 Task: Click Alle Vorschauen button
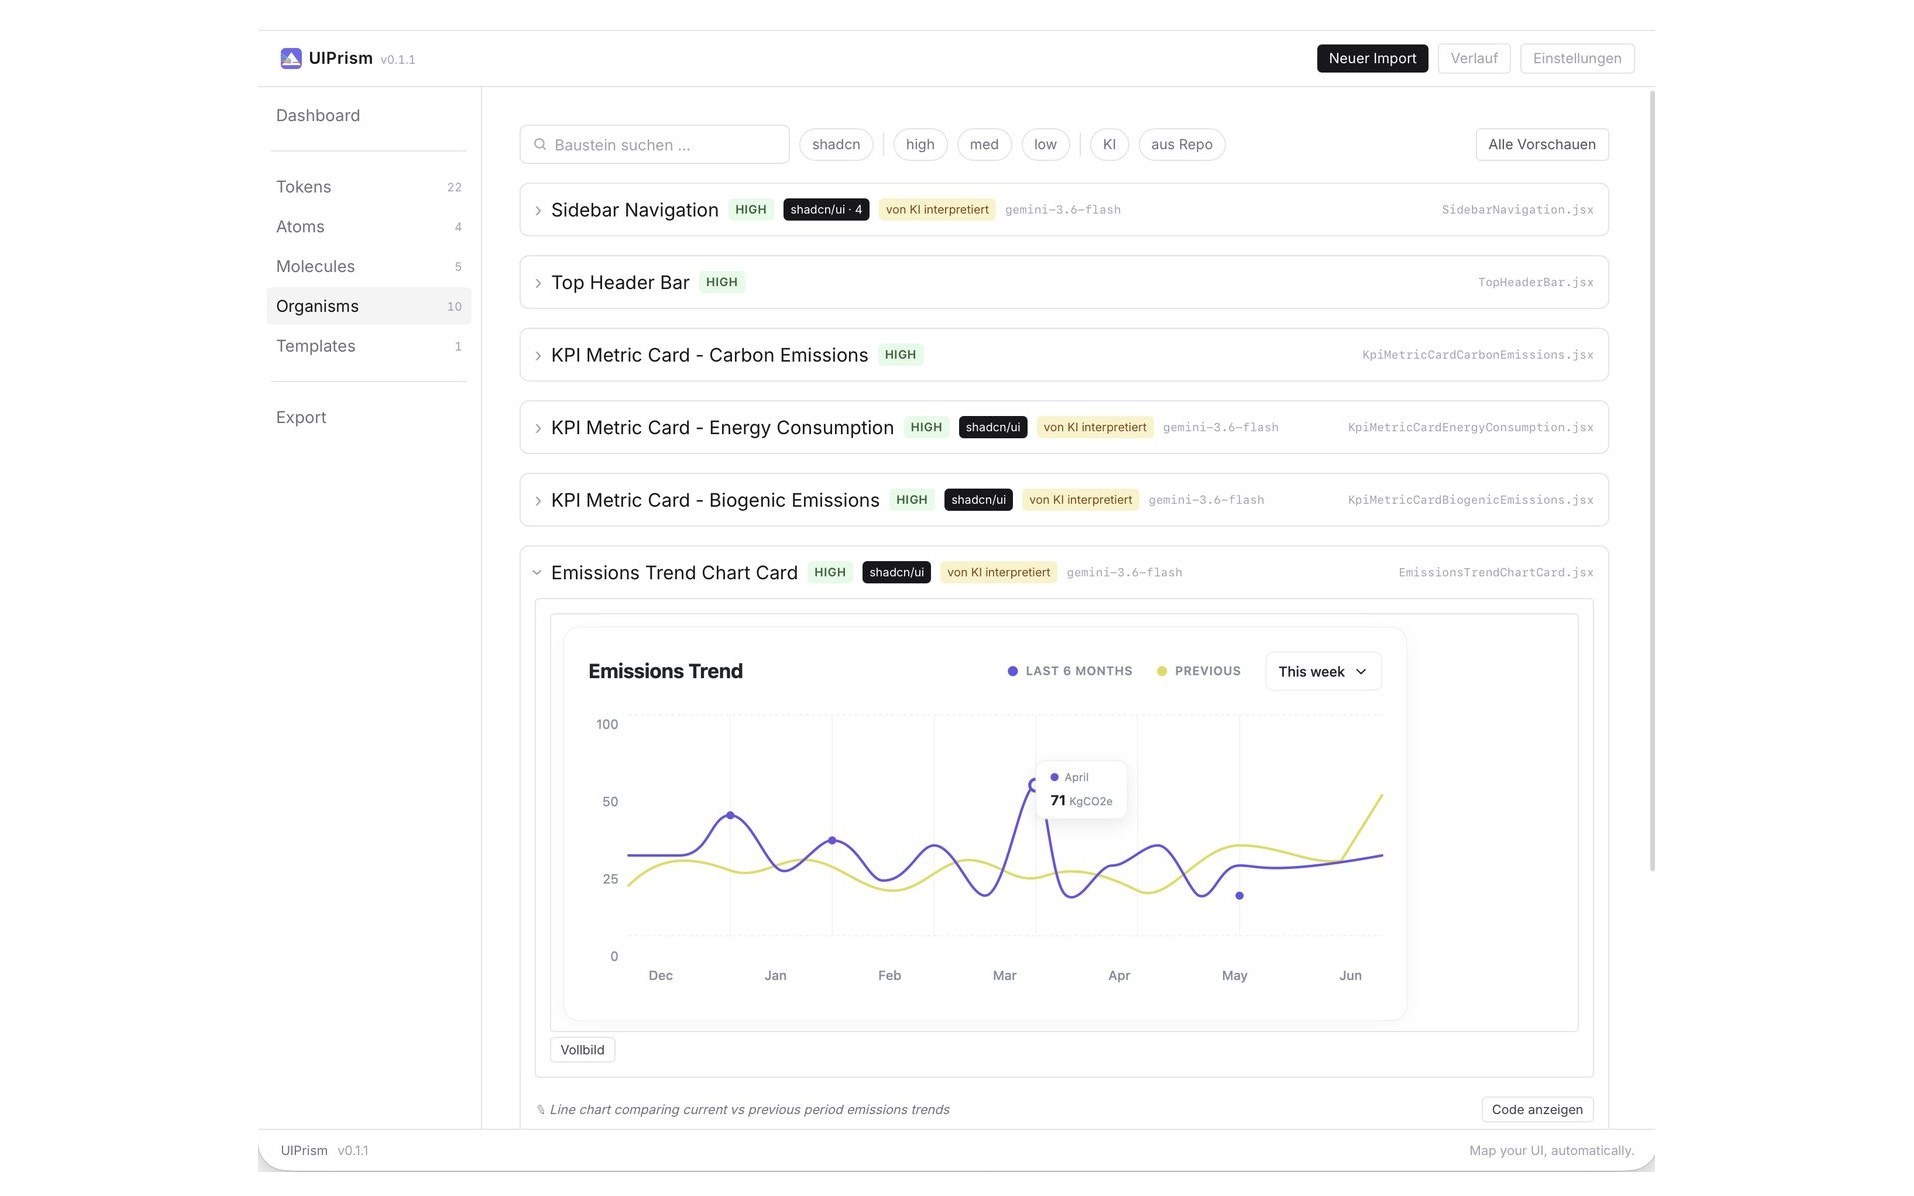tap(1541, 144)
